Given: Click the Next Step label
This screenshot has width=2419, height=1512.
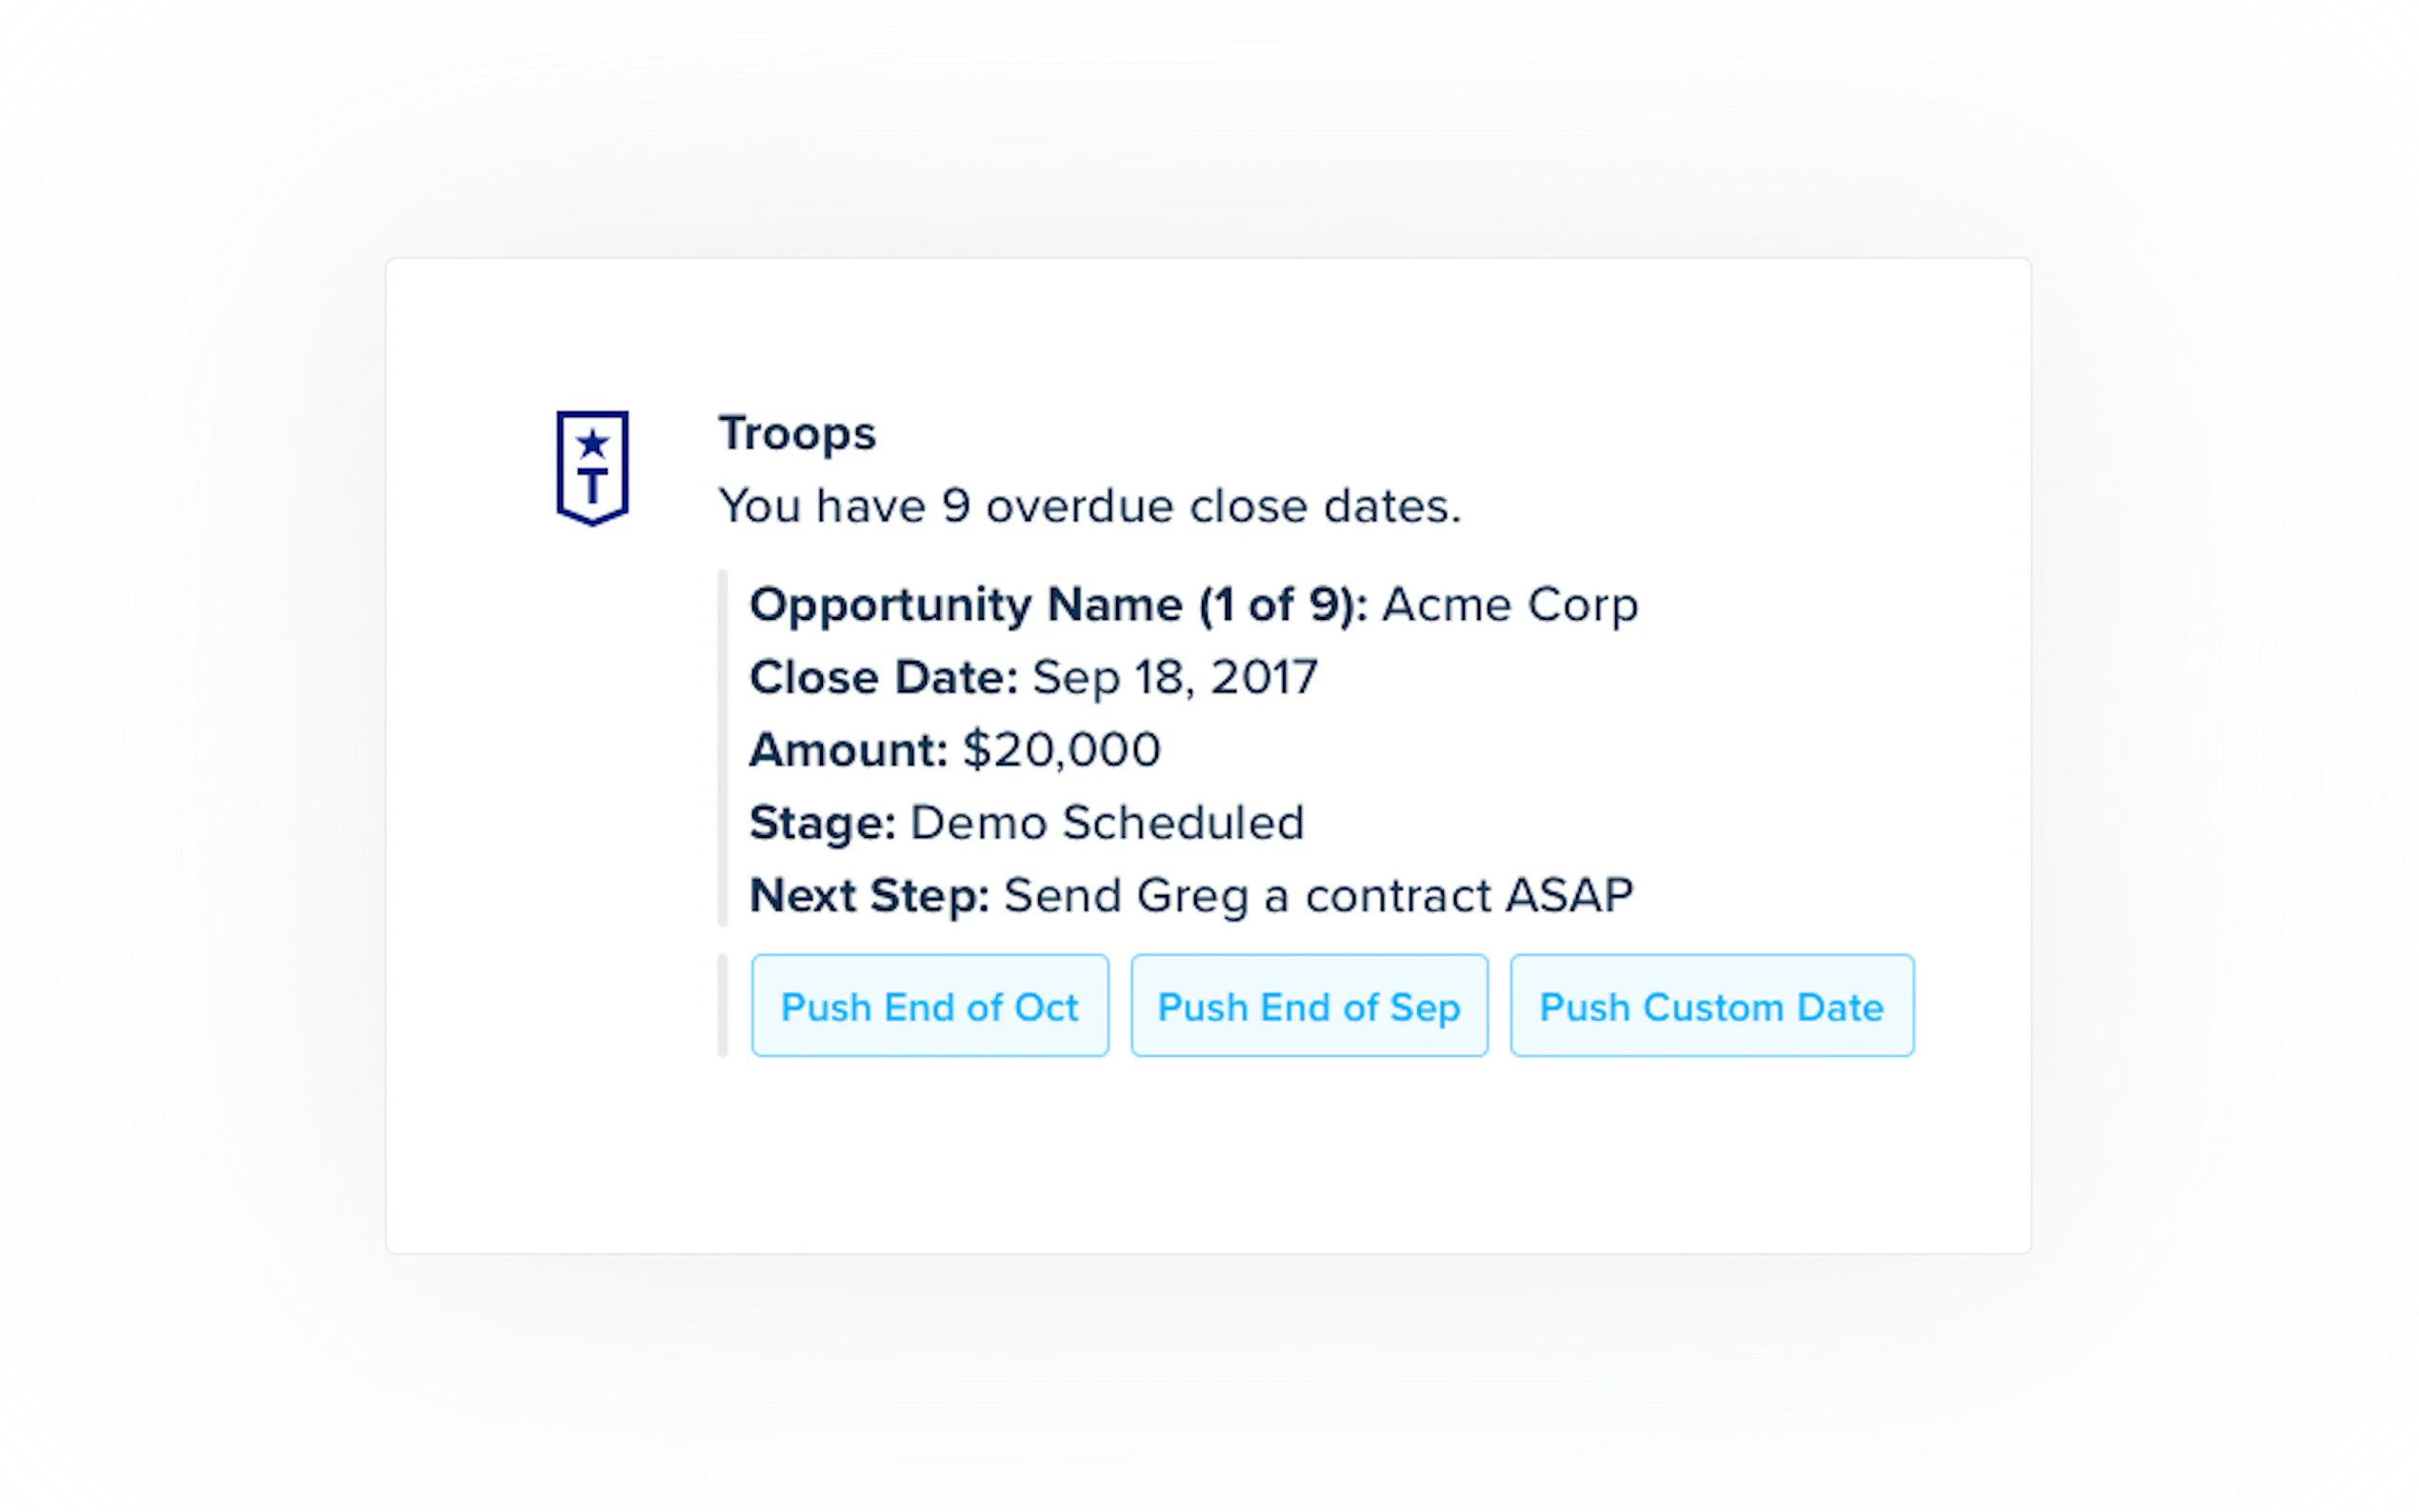Looking at the screenshot, I should [x=869, y=896].
